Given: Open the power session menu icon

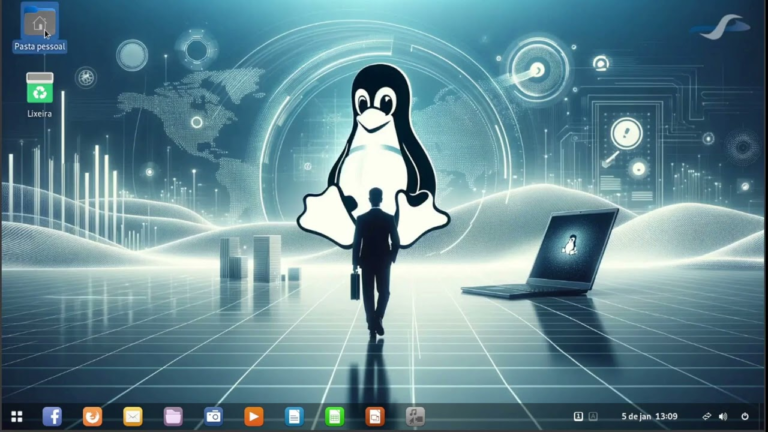Looking at the screenshot, I should click(745, 416).
